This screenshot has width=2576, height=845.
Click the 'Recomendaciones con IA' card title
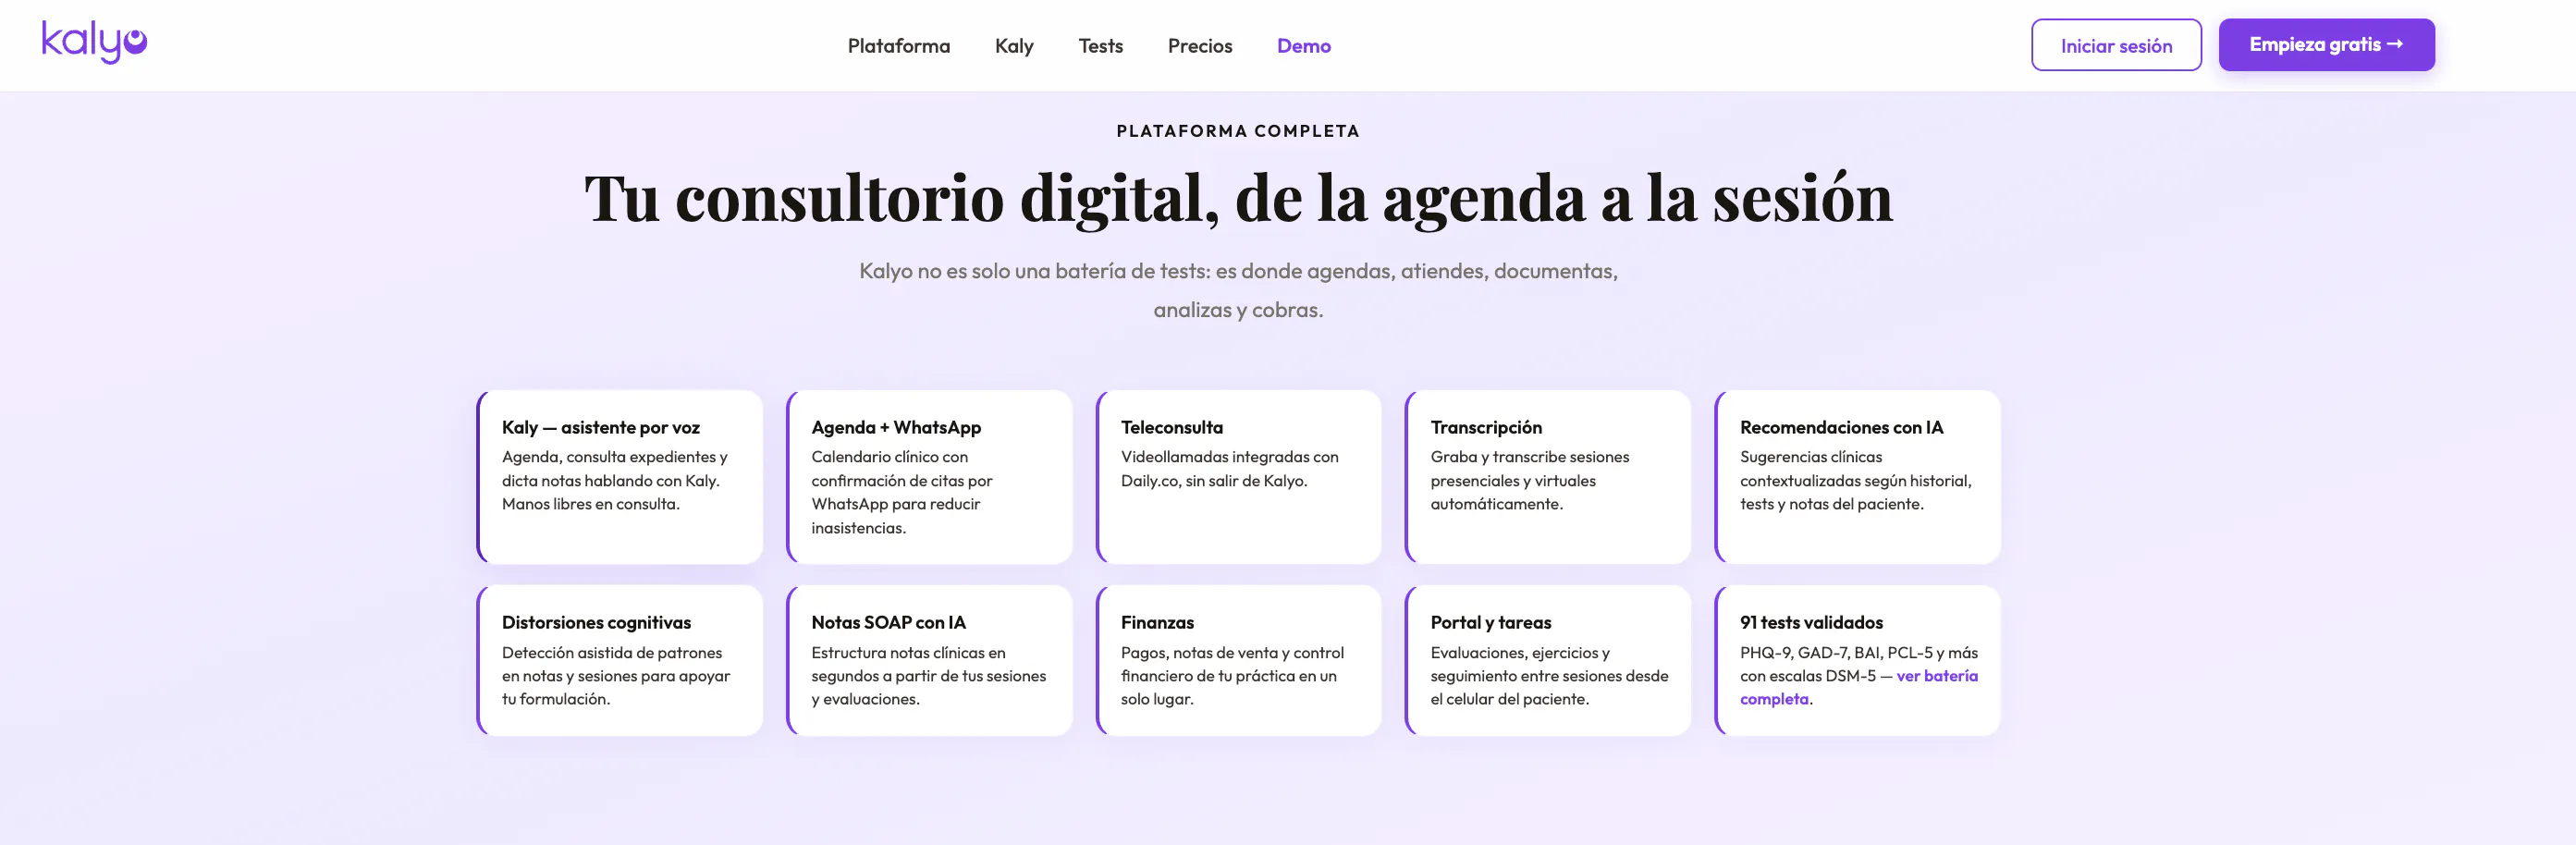(x=1840, y=427)
